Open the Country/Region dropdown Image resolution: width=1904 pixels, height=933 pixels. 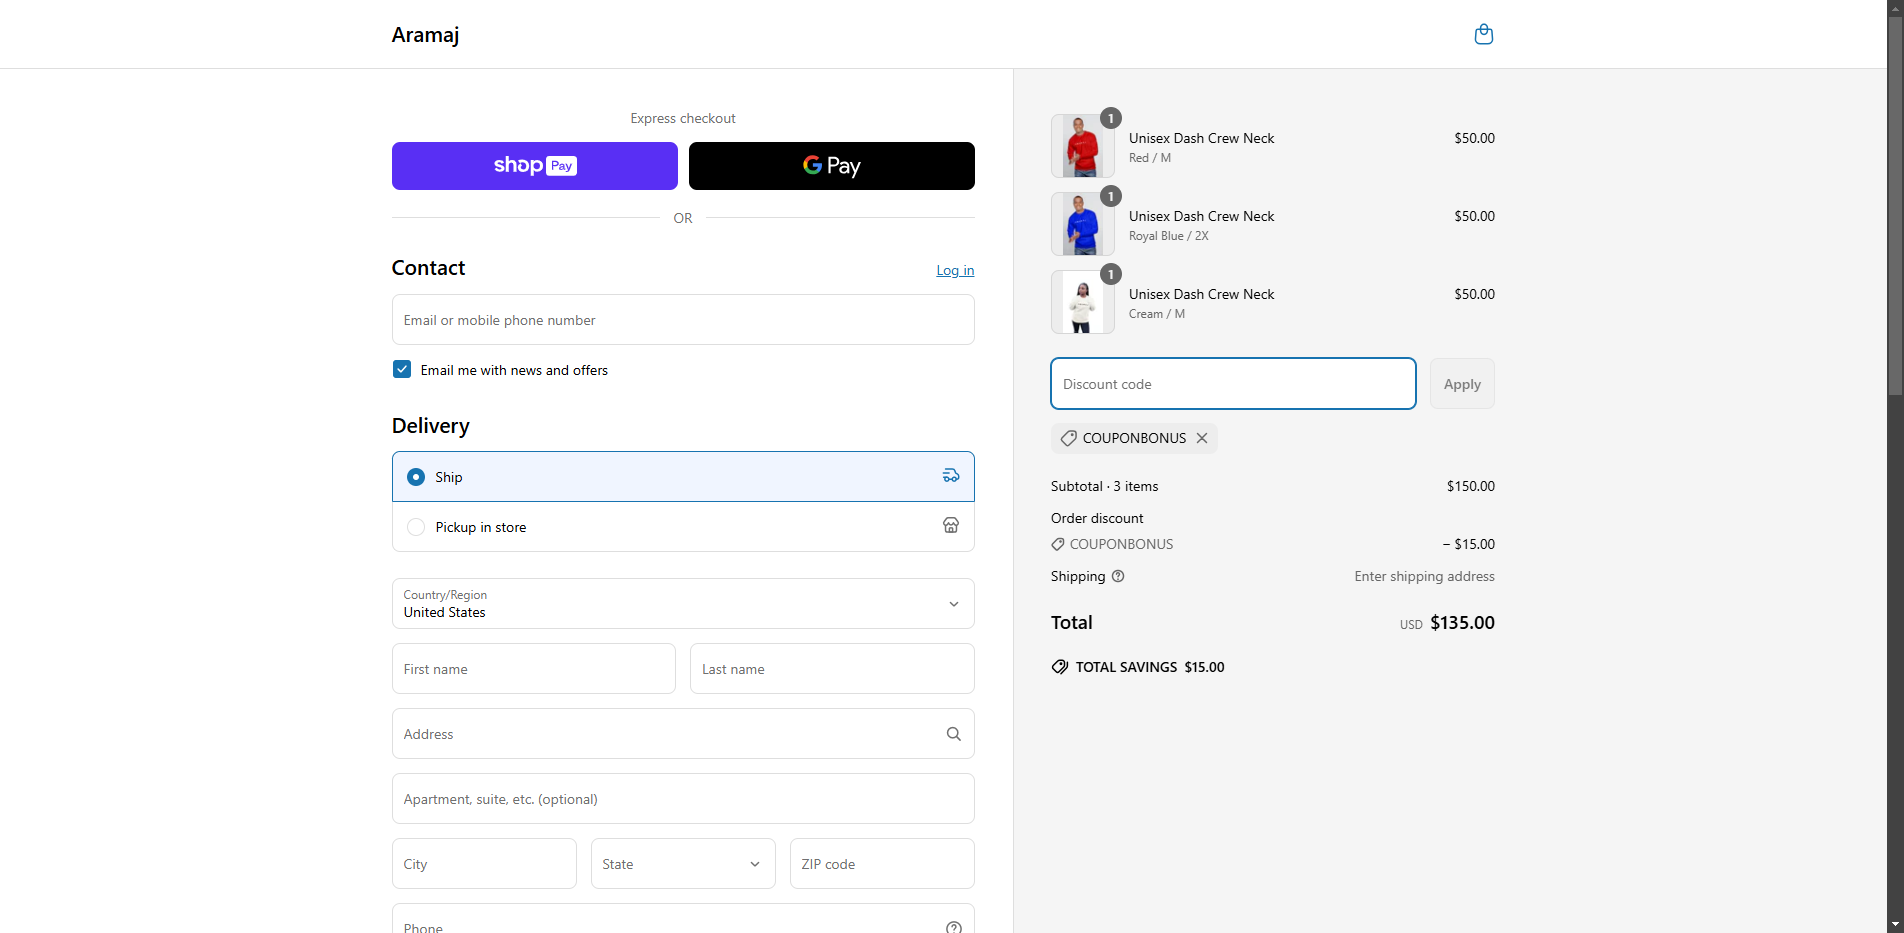pyautogui.click(x=683, y=604)
